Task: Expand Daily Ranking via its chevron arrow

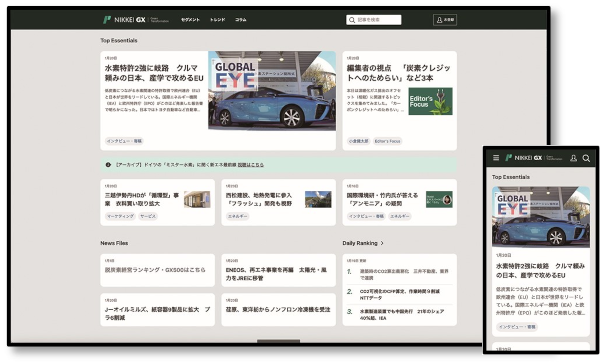Action: tap(382, 243)
